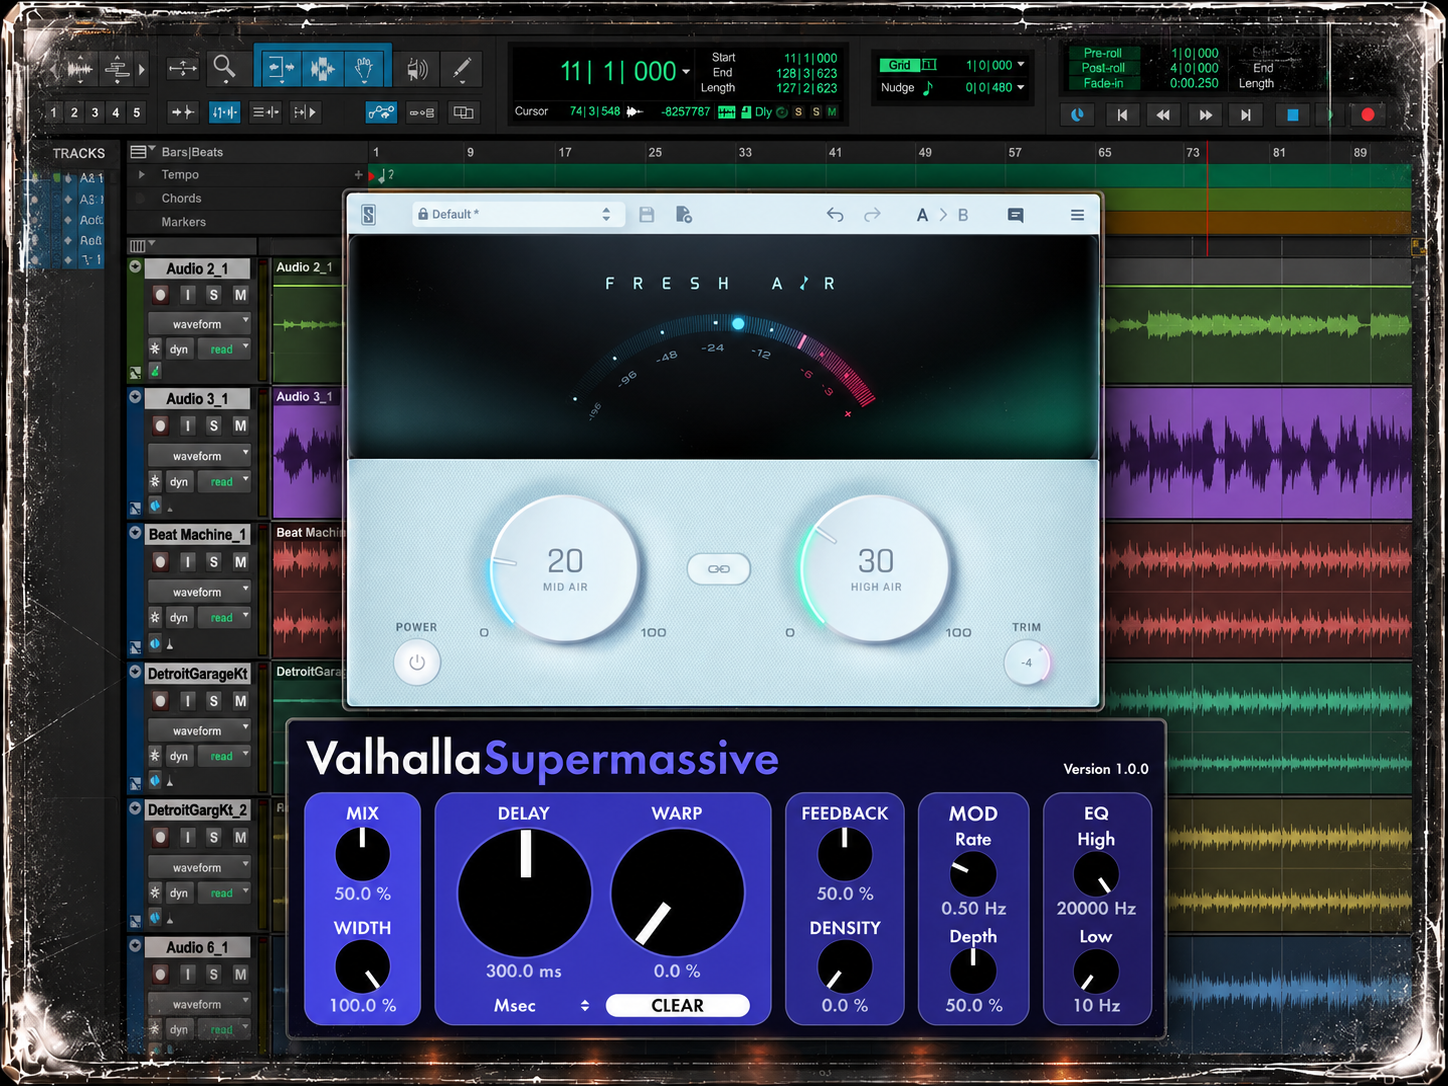1448x1086 pixels.
Task: Open Fresh Air comment tooltip icon
Action: pos(1015,215)
